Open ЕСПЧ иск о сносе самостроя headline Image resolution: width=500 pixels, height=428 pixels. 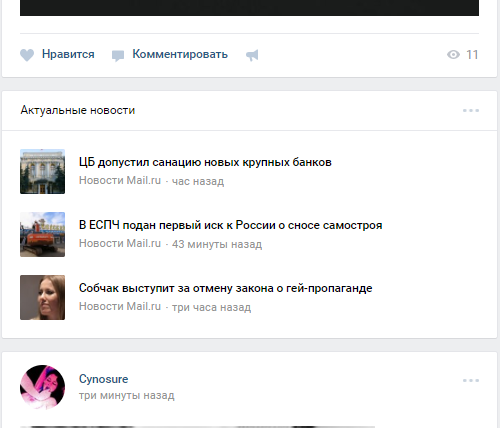click(x=230, y=225)
